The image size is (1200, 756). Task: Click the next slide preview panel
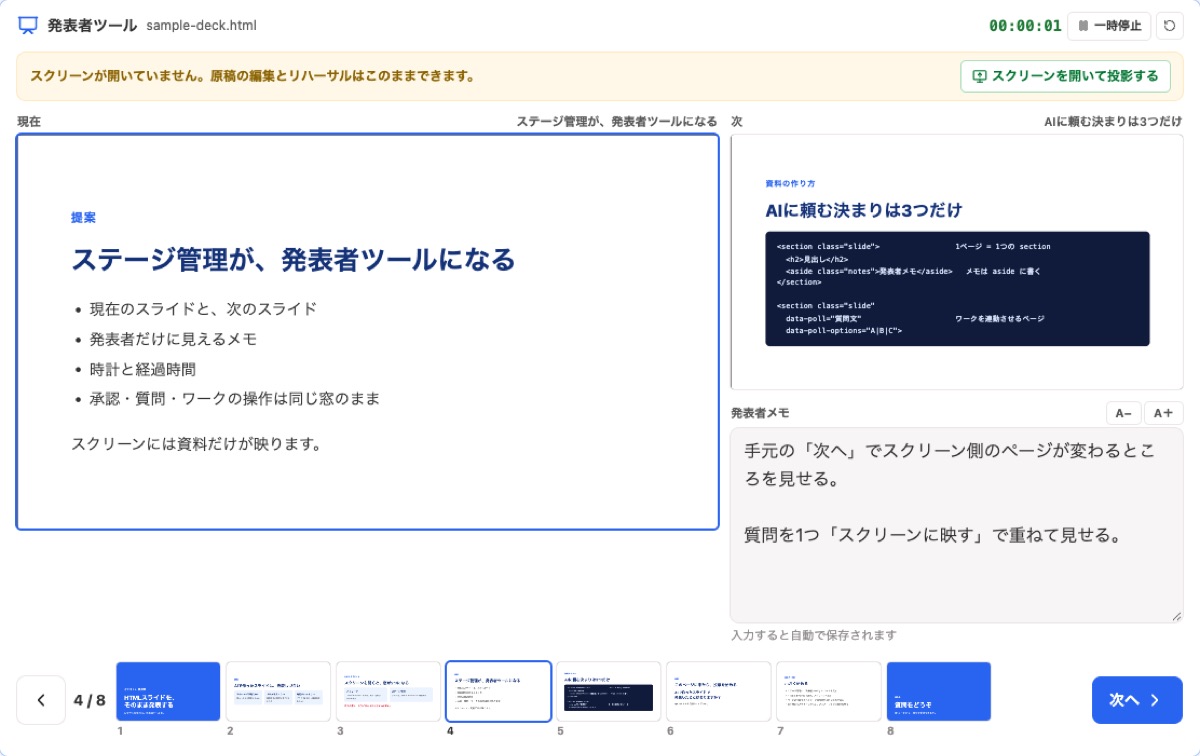(957, 262)
